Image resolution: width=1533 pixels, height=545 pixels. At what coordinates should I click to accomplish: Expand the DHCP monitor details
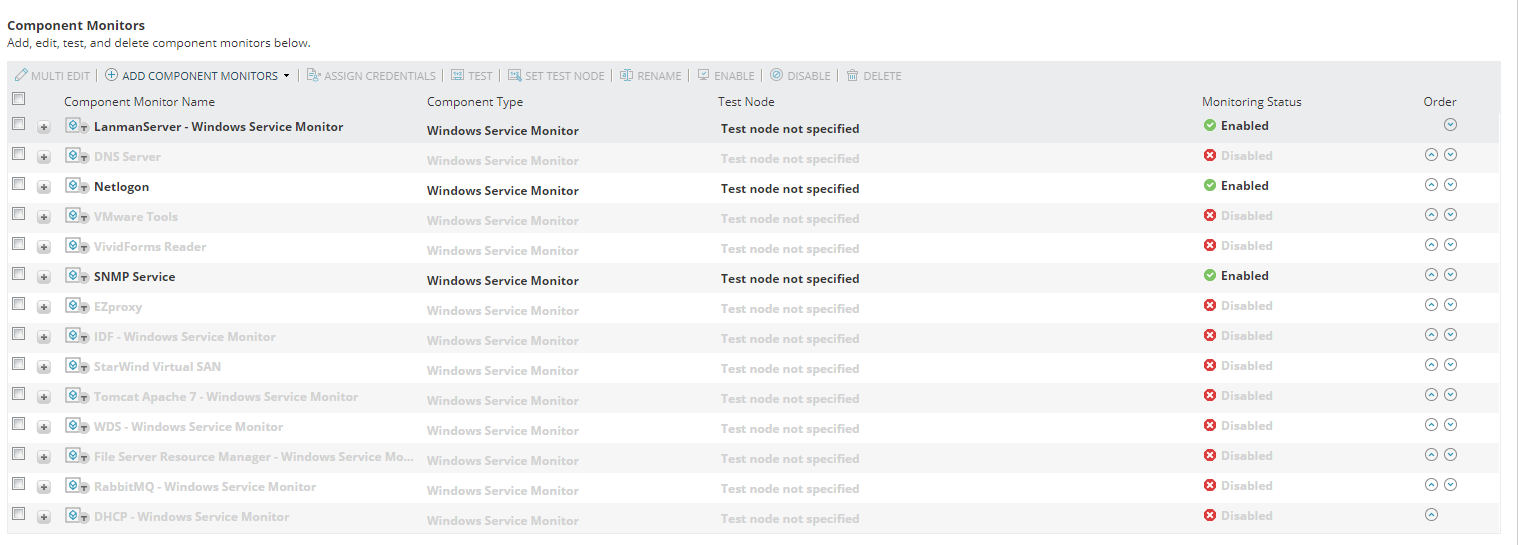tap(44, 518)
